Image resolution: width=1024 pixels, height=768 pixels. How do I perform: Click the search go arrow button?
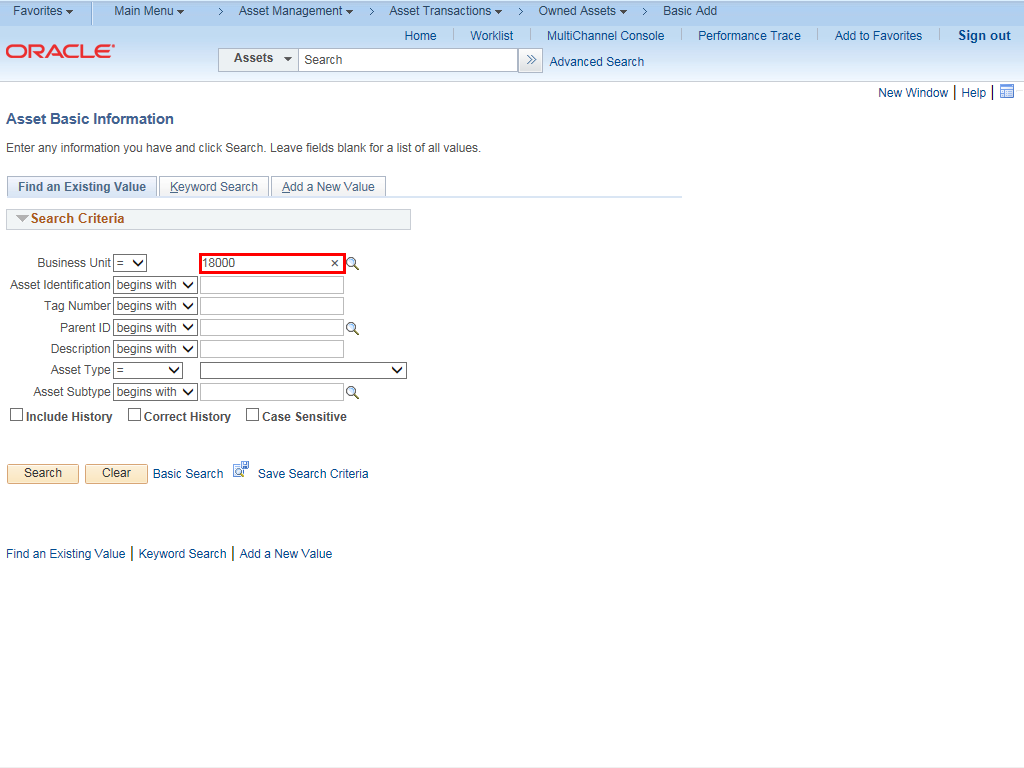(531, 60)
